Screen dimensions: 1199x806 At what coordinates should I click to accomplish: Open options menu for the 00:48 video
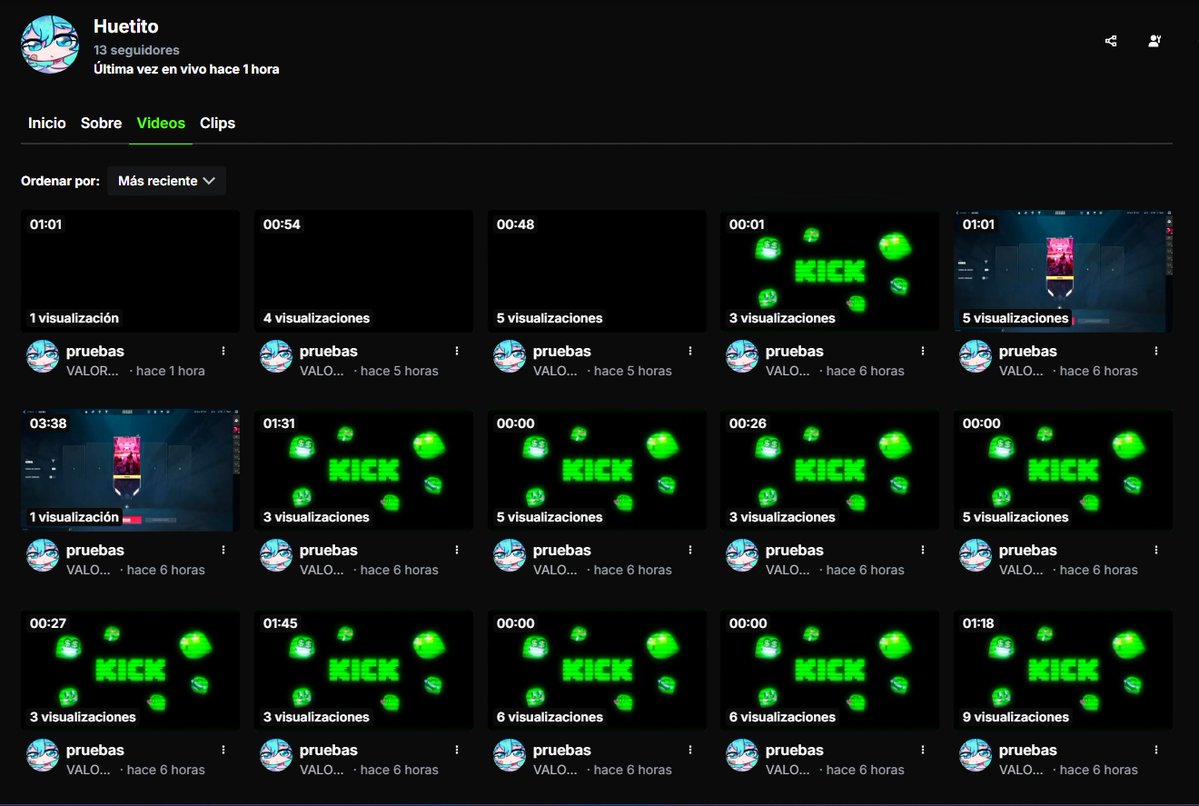pyautogui.click(x=690, y=351)
